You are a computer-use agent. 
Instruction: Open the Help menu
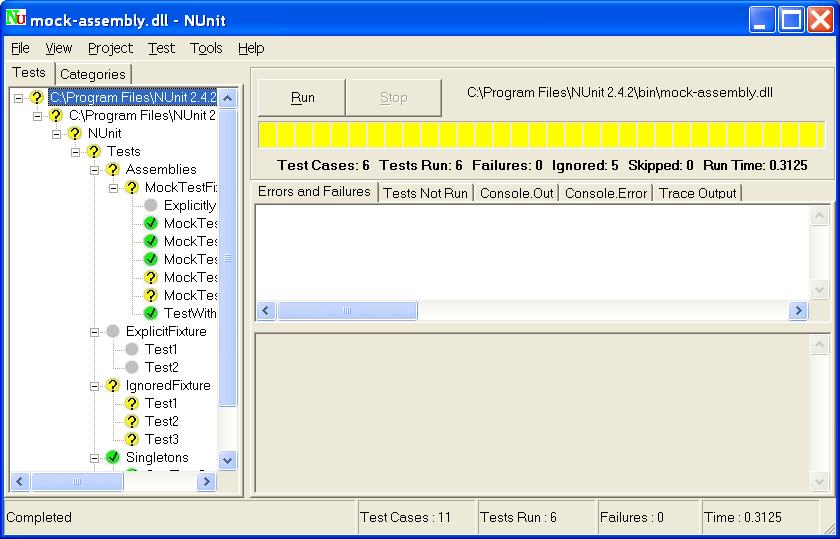point(251,48)
